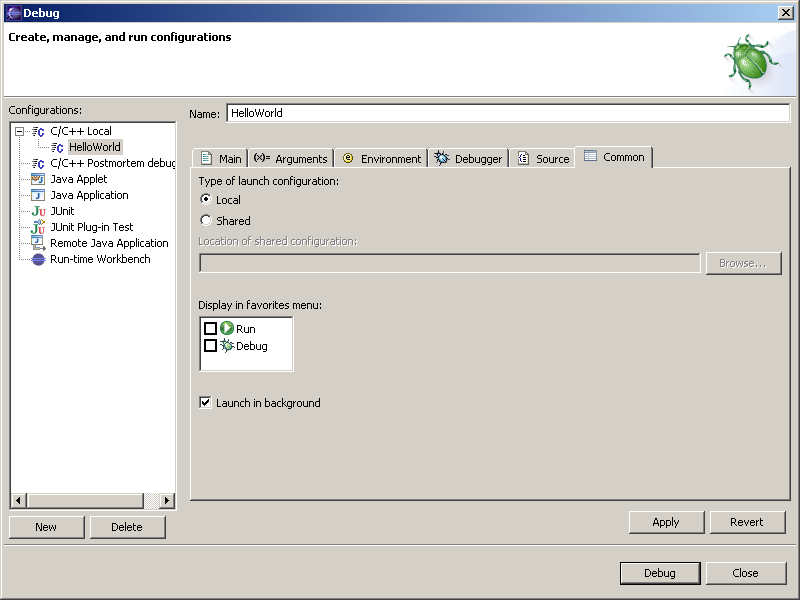Click the JUnit Plug-in Test icon
Screen dimensions: 800x600
point(38,227)
